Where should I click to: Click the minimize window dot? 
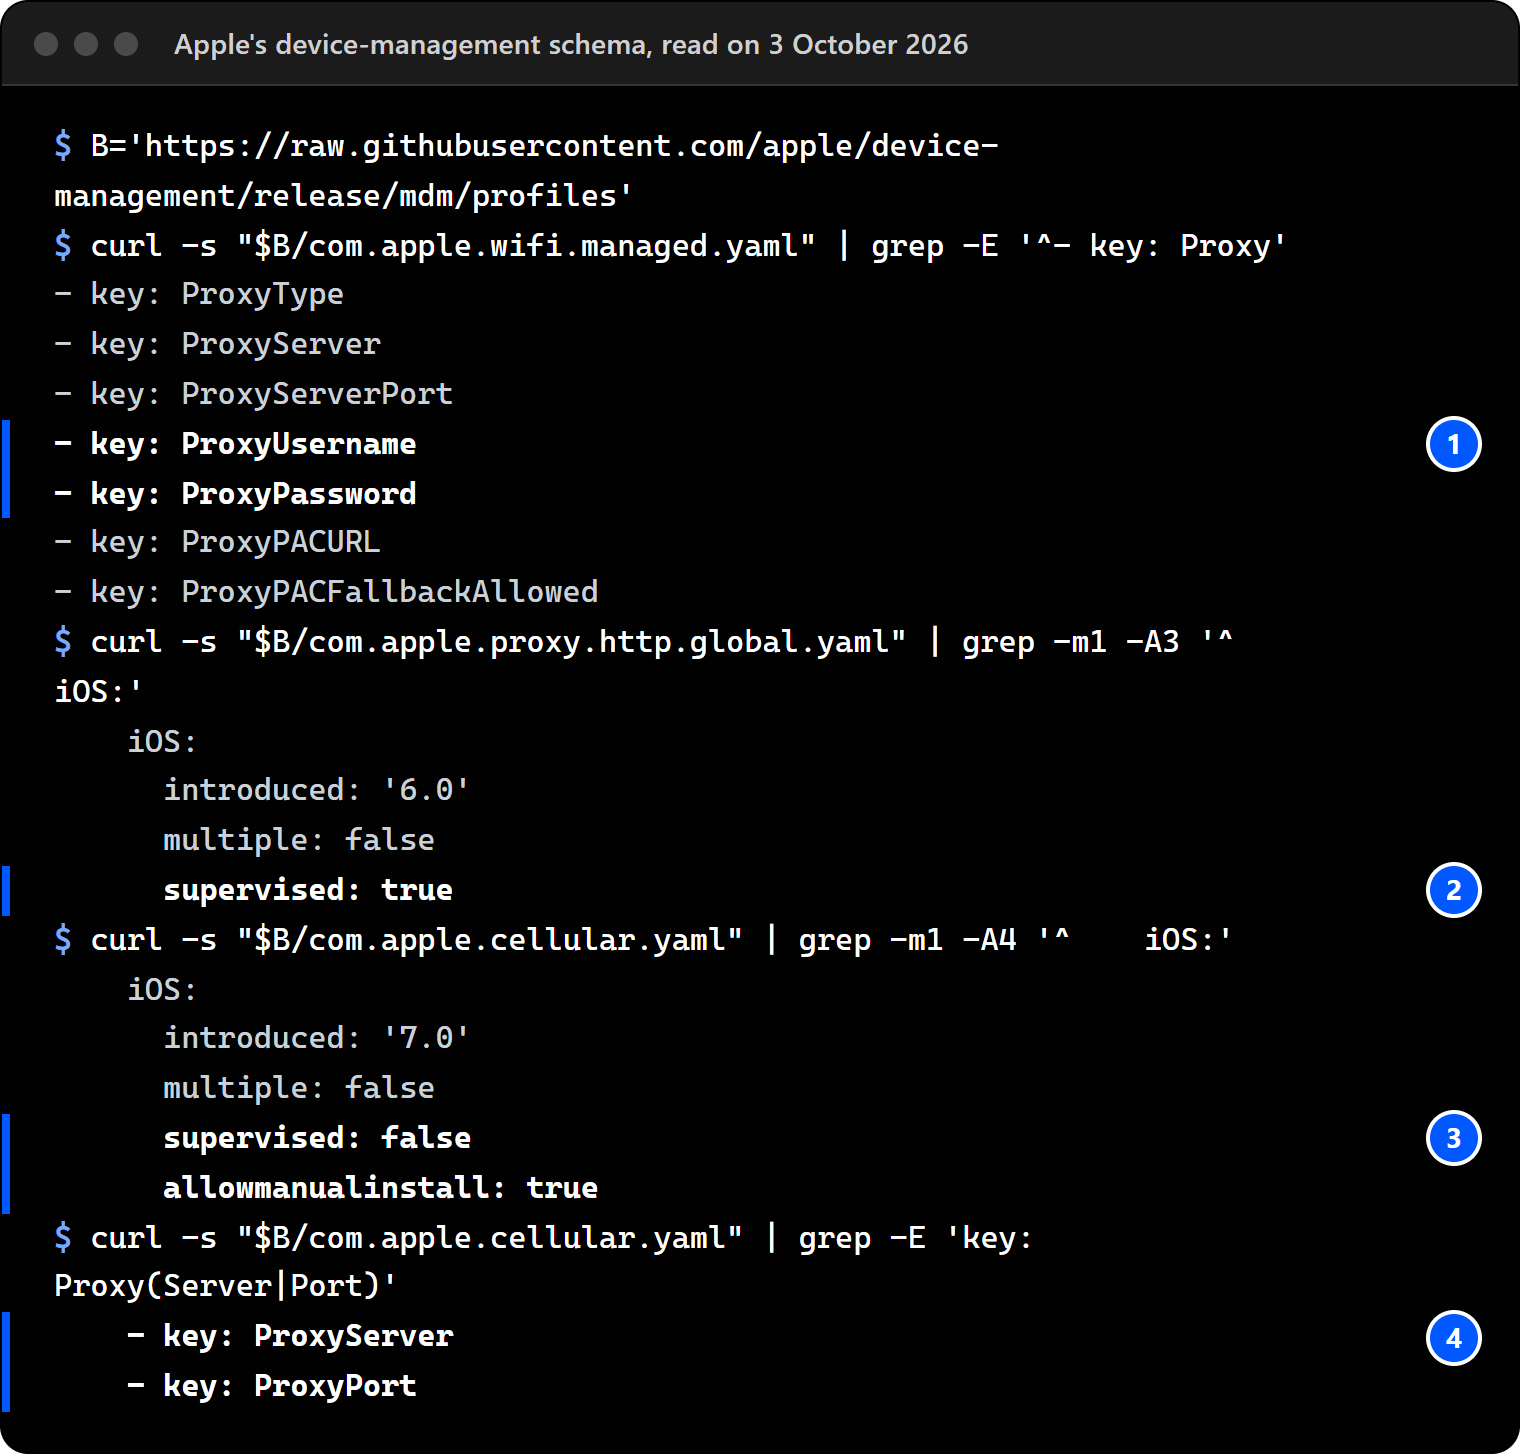click(x=86, y=44)
